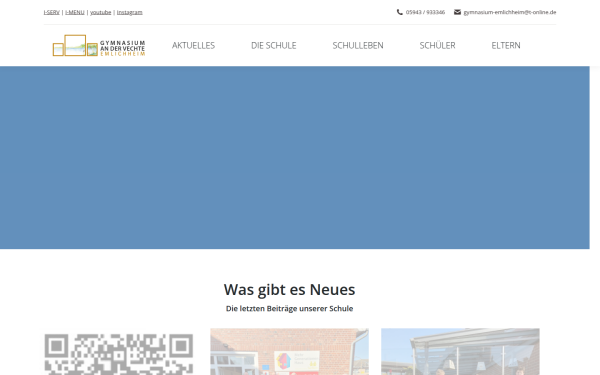Image resolution: width=600 pixels, height=375 pixels.
Task: Open the DIE SCHULE menu
Action: pyautogui.click(x=274, y=46)
